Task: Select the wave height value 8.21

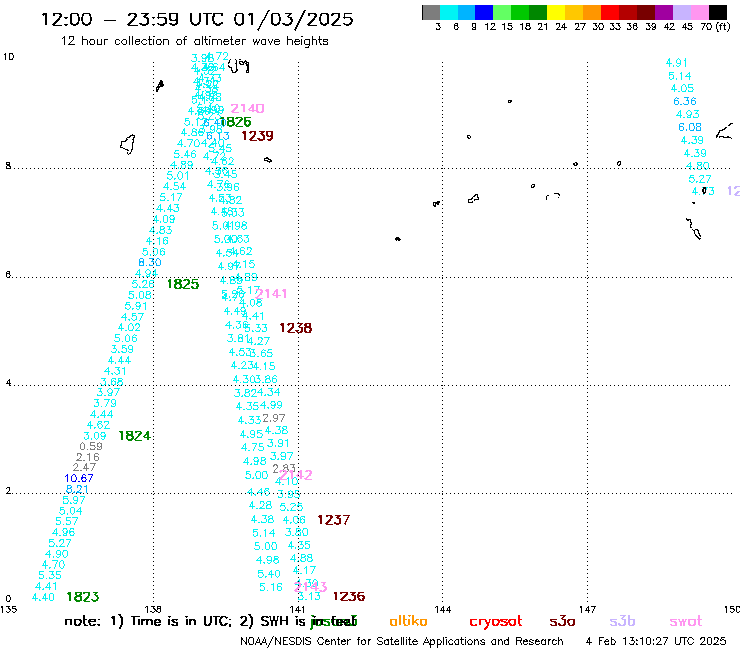Action: pos(77,489)
